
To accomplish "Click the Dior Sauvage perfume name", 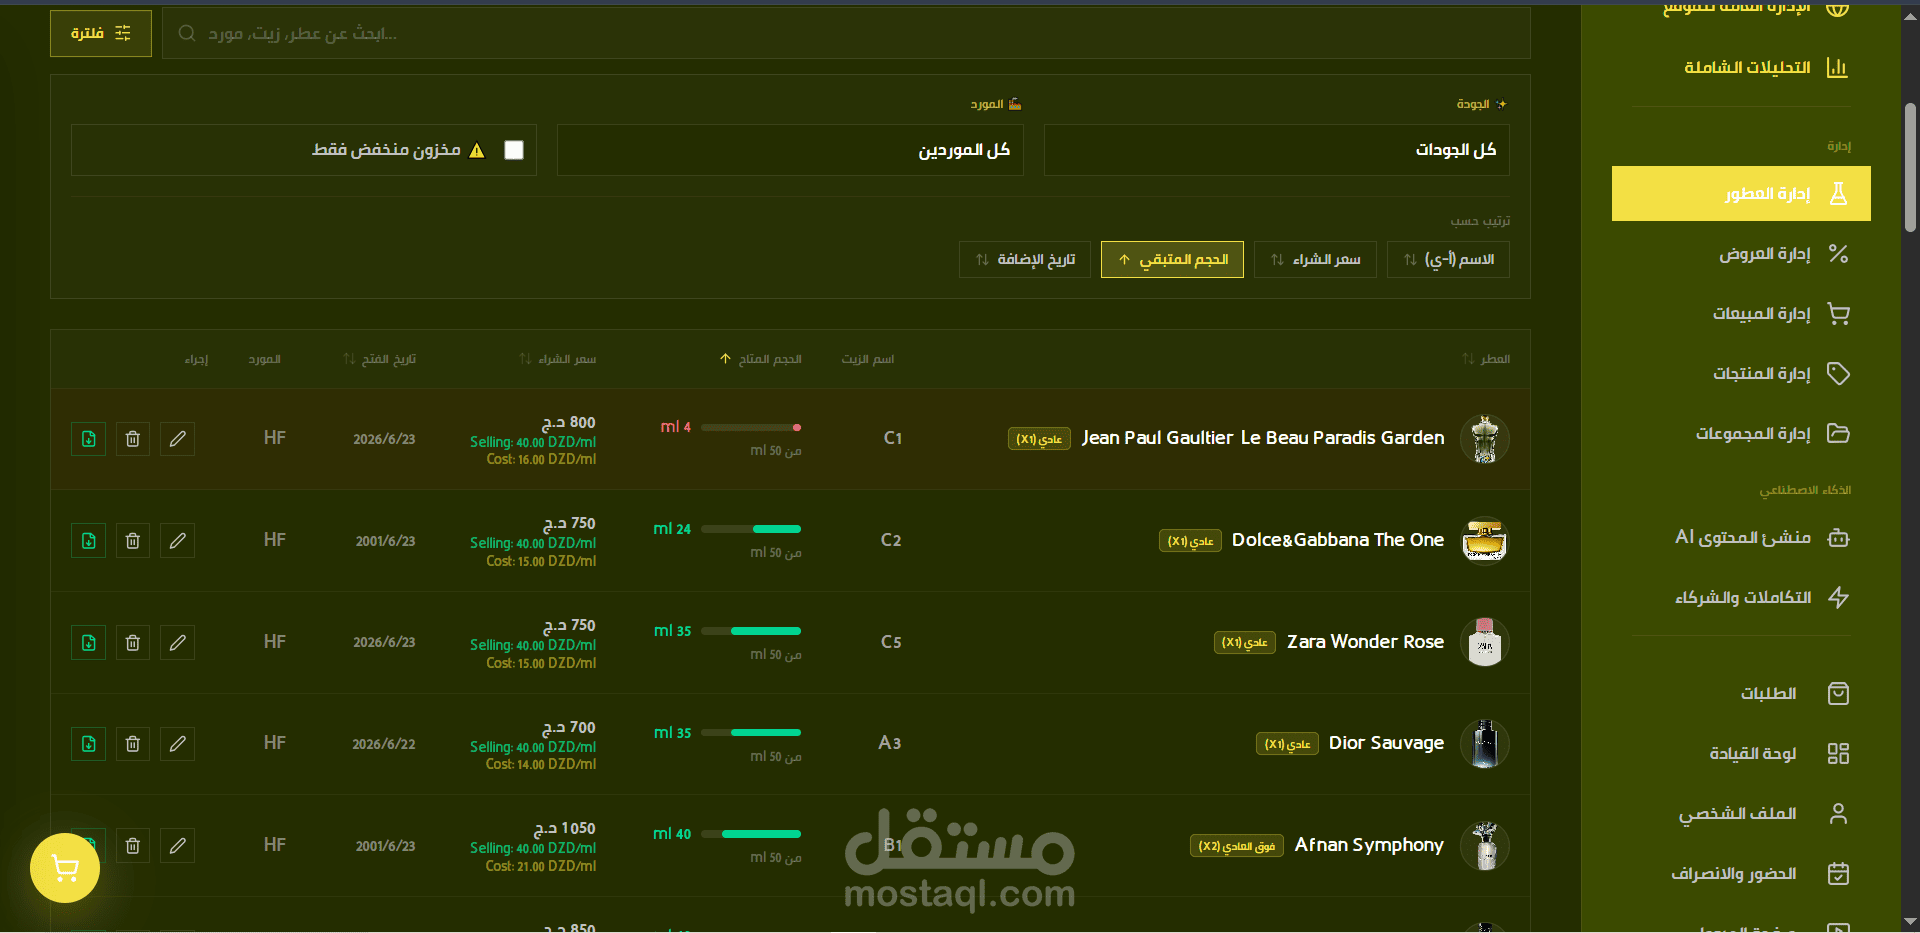I will pos(1386,743).
